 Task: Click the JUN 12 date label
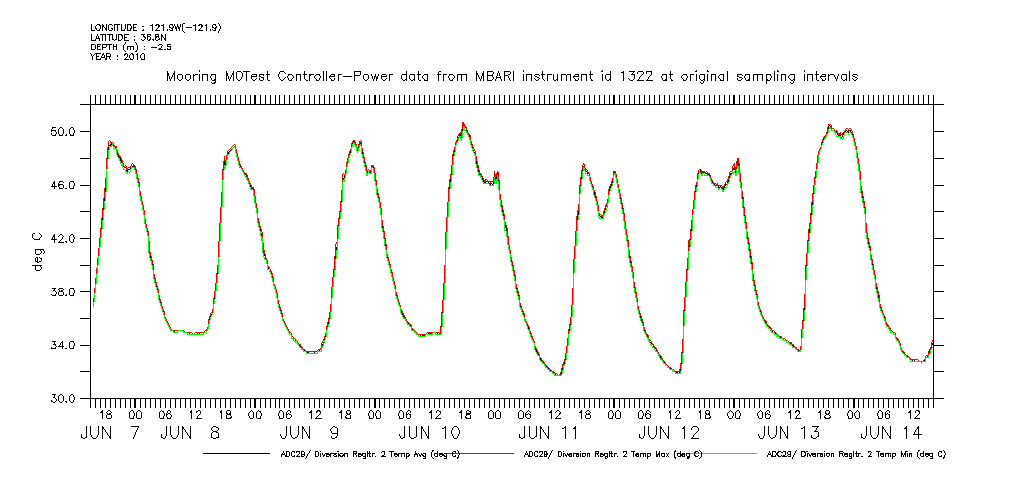pos(669,433)
